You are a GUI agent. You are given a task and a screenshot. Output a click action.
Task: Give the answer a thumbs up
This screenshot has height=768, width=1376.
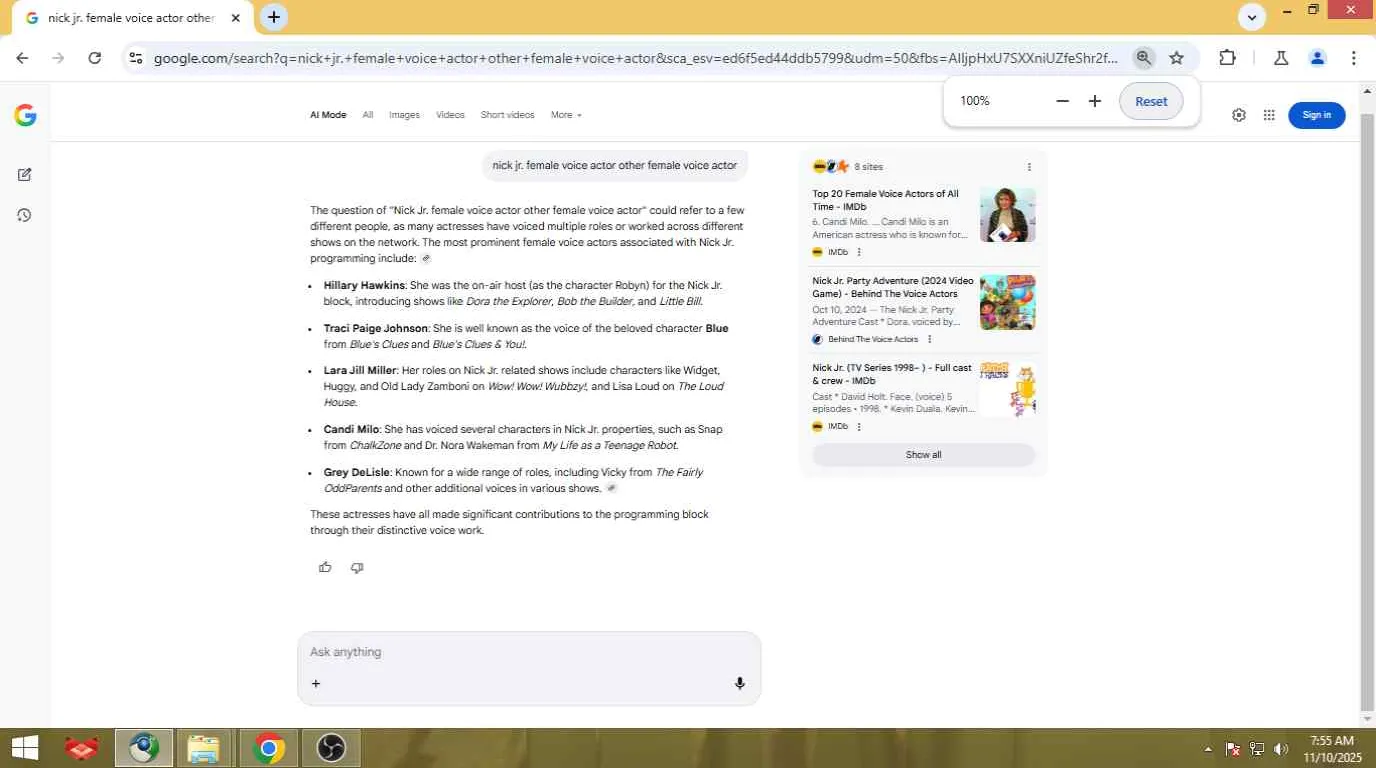(x=325, y=567)
